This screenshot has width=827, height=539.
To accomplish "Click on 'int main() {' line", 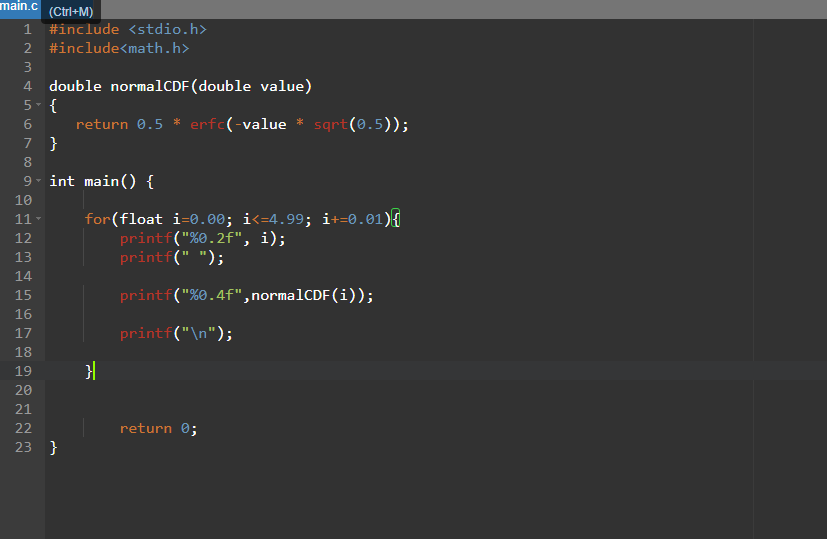I will [x=101, y=181].
